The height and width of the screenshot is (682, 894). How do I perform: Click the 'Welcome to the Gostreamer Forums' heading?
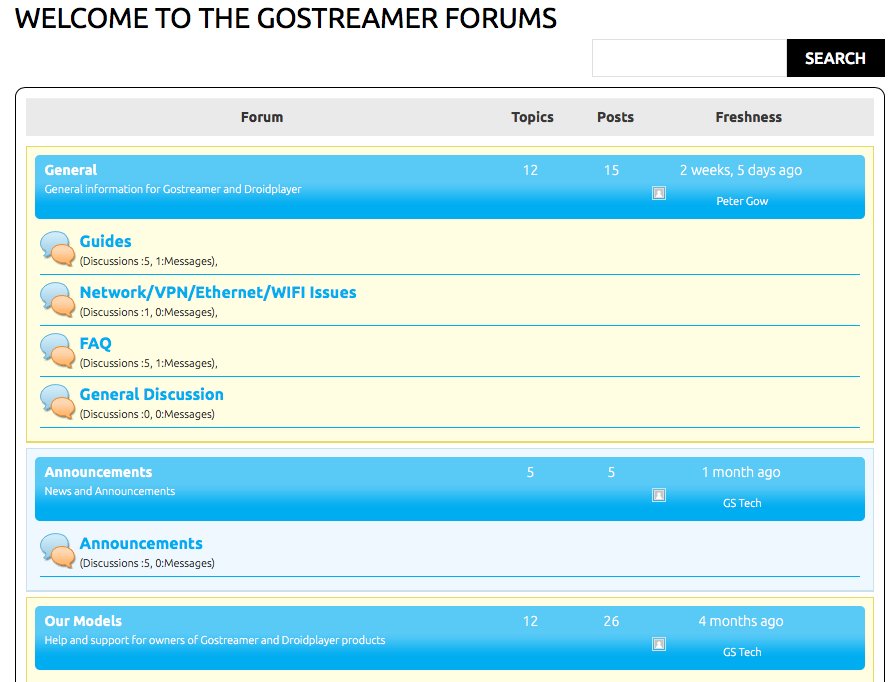coord(286,18)
